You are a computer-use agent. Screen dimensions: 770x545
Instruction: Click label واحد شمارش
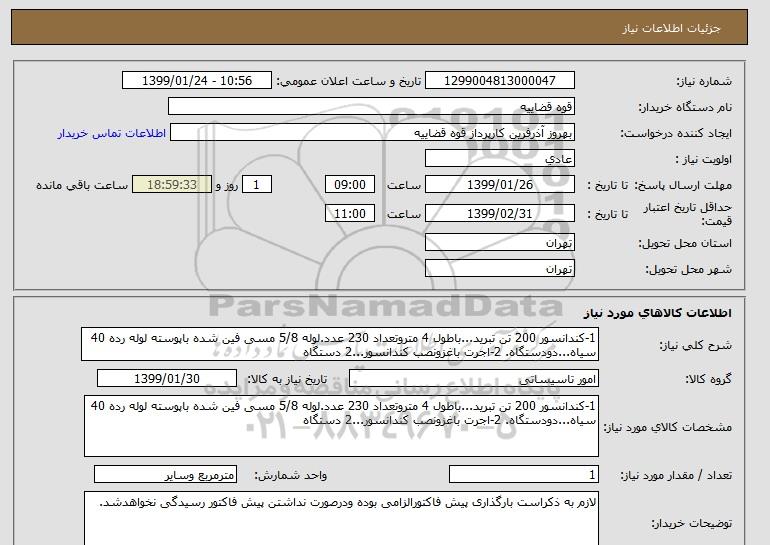point(291,475)
